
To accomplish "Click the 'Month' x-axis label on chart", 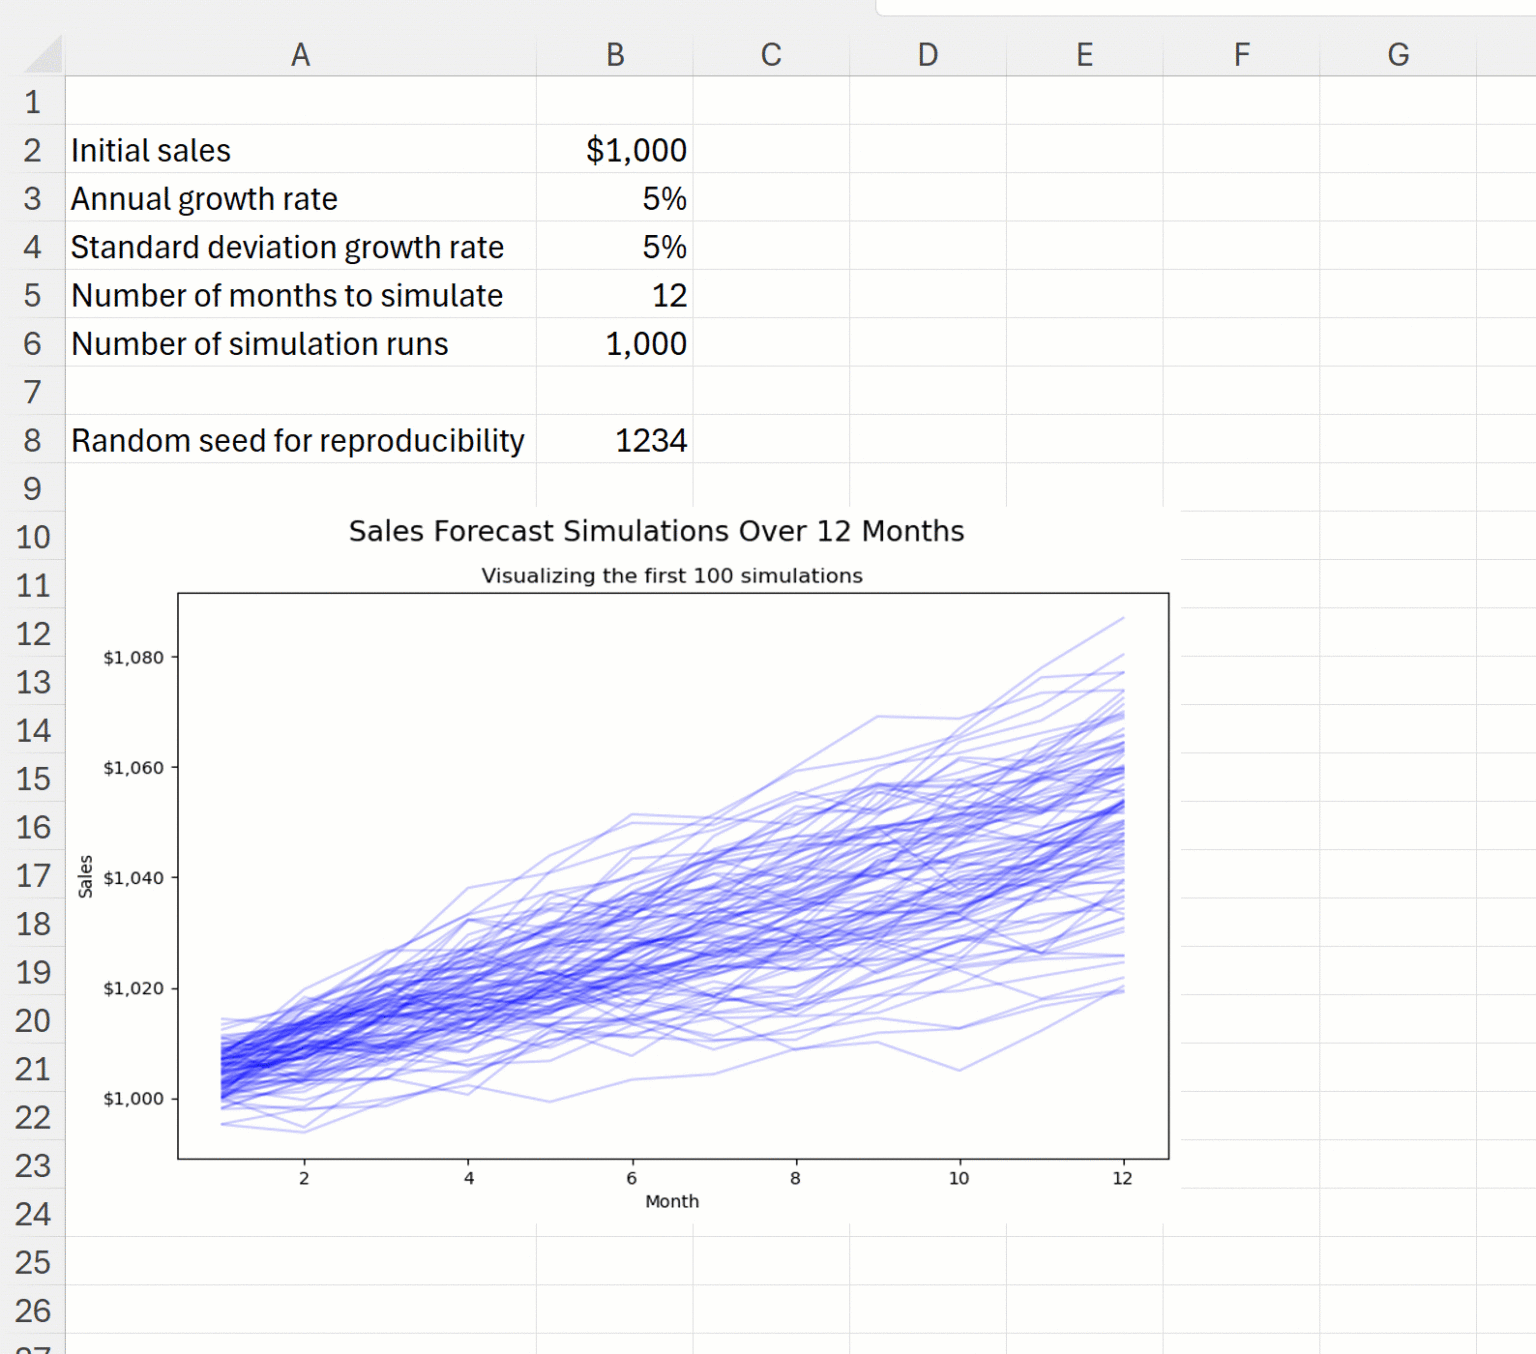I will [671, 1201].
